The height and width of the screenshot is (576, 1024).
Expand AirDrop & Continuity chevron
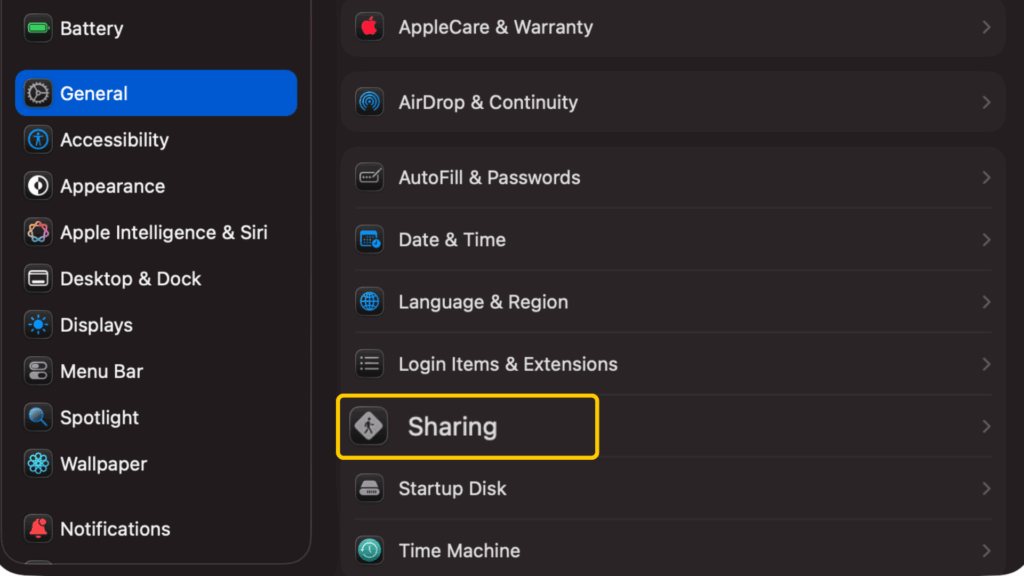986,103
